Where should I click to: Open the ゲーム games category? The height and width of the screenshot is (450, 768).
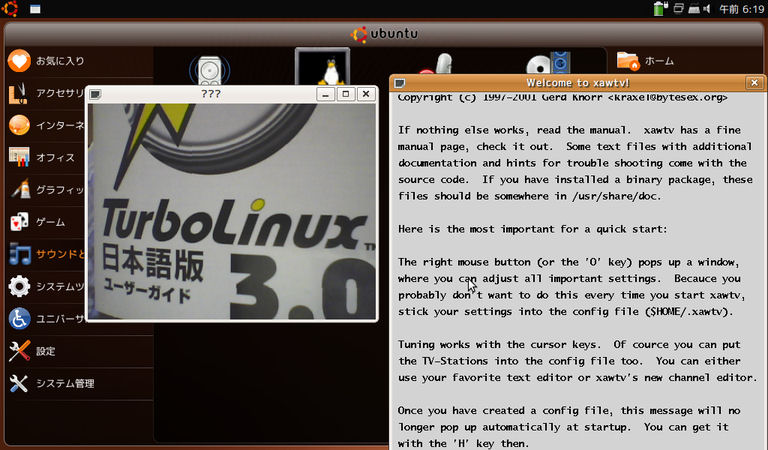pos(46,222)
